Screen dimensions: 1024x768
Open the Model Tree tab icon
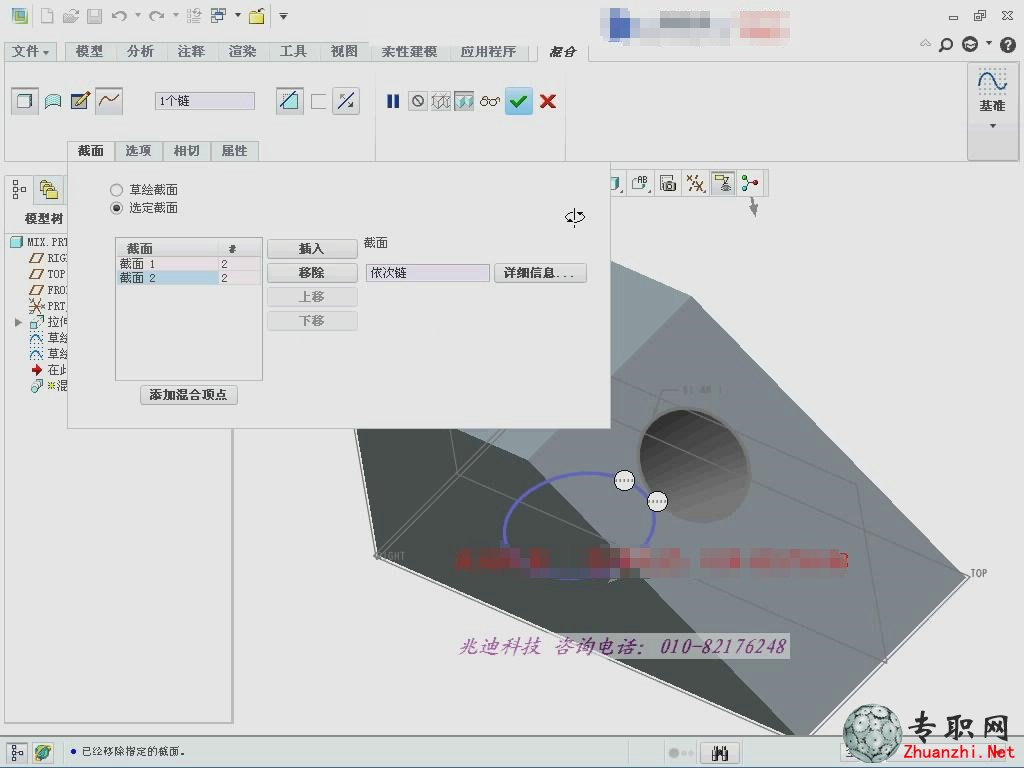pyautogui.click(x=19, y=189)
